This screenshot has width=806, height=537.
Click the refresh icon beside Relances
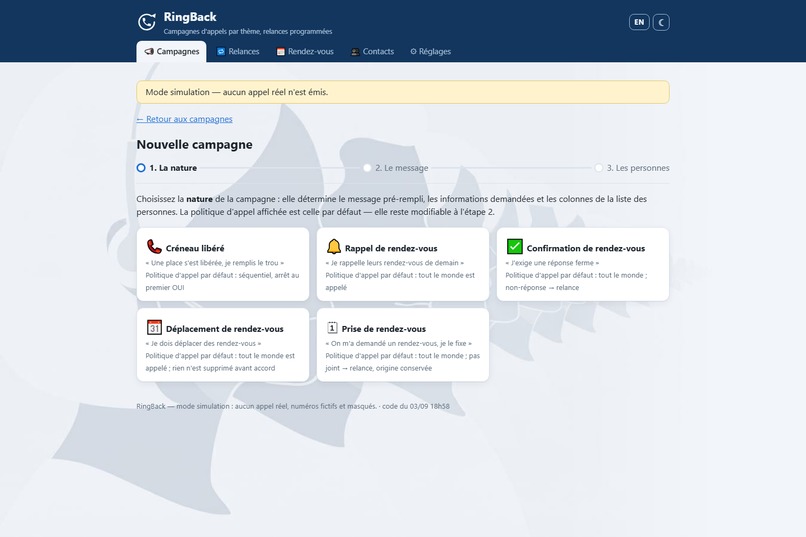click(221, 51)
